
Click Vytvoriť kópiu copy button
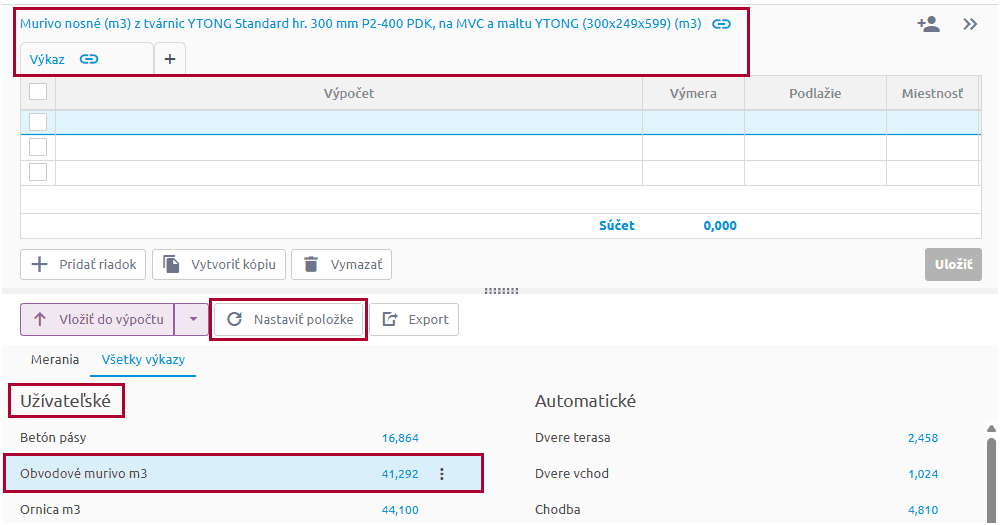pos(219,265)
